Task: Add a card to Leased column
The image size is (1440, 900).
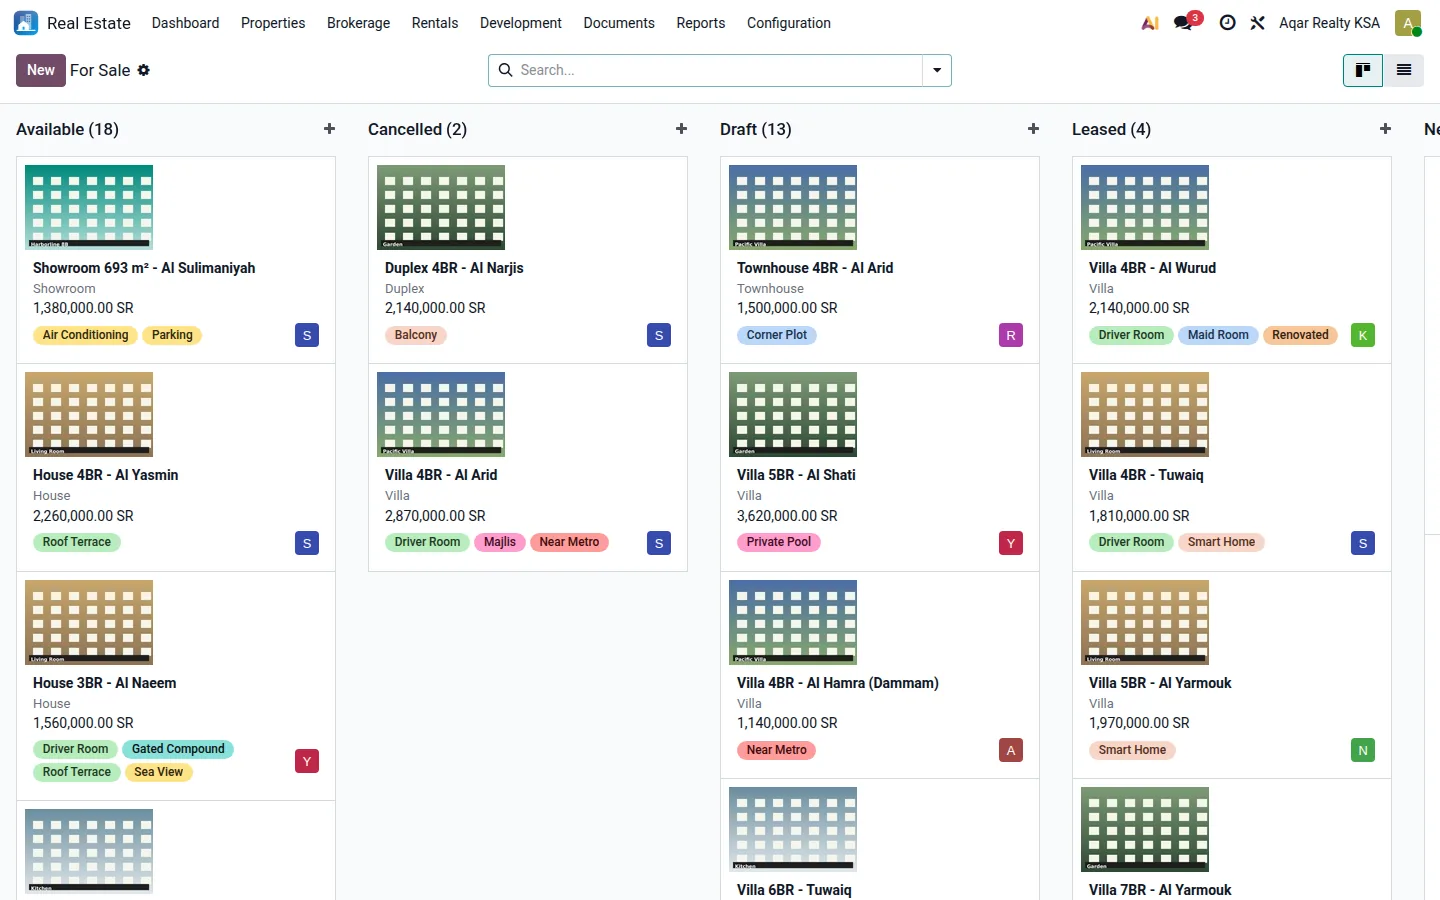Action: tap(1385, 129)
